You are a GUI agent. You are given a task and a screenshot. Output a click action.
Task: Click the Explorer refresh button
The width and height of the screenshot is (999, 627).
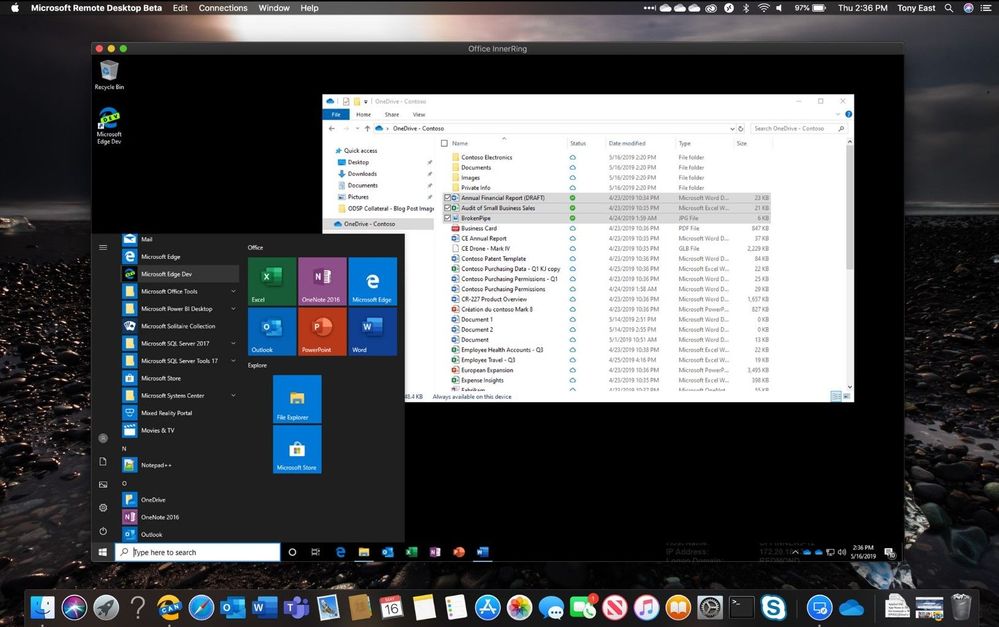pyautogui.click(x=740, y=129)
